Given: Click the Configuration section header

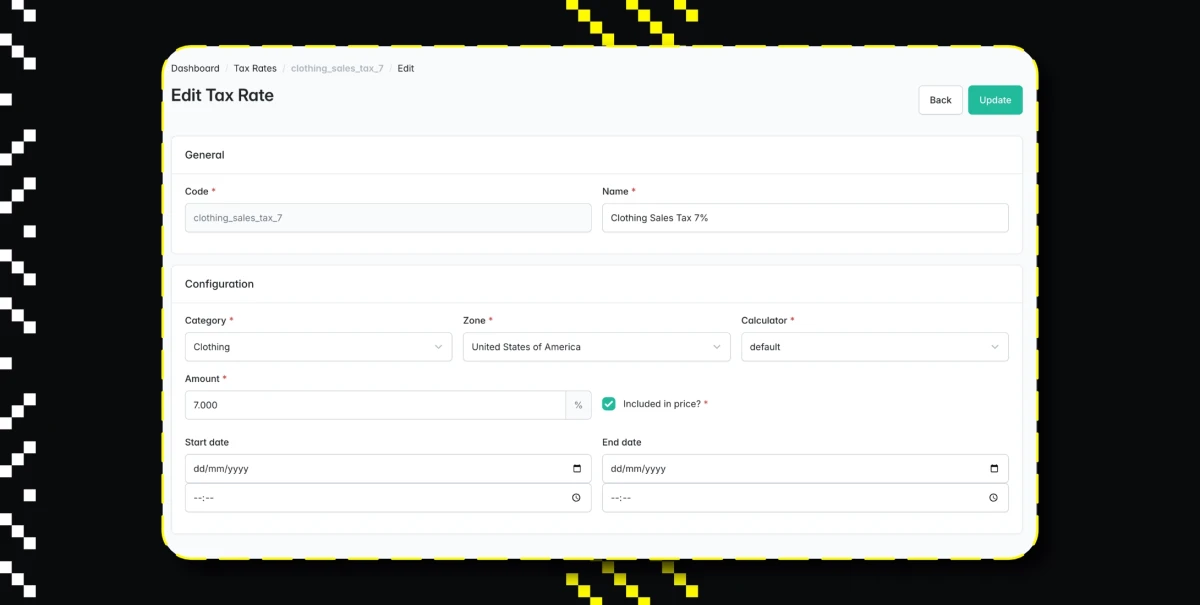Looking at the screenshot, I should (x=219, y=284).
